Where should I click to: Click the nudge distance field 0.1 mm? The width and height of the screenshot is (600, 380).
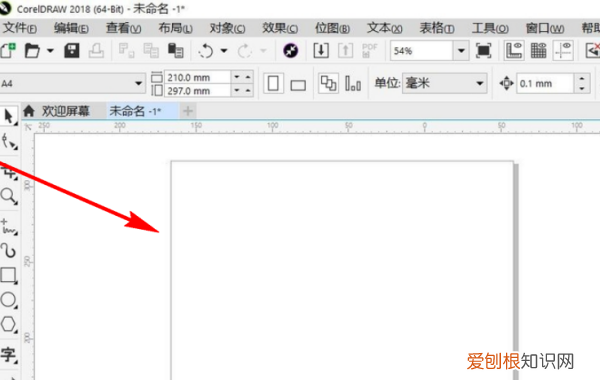545,83
